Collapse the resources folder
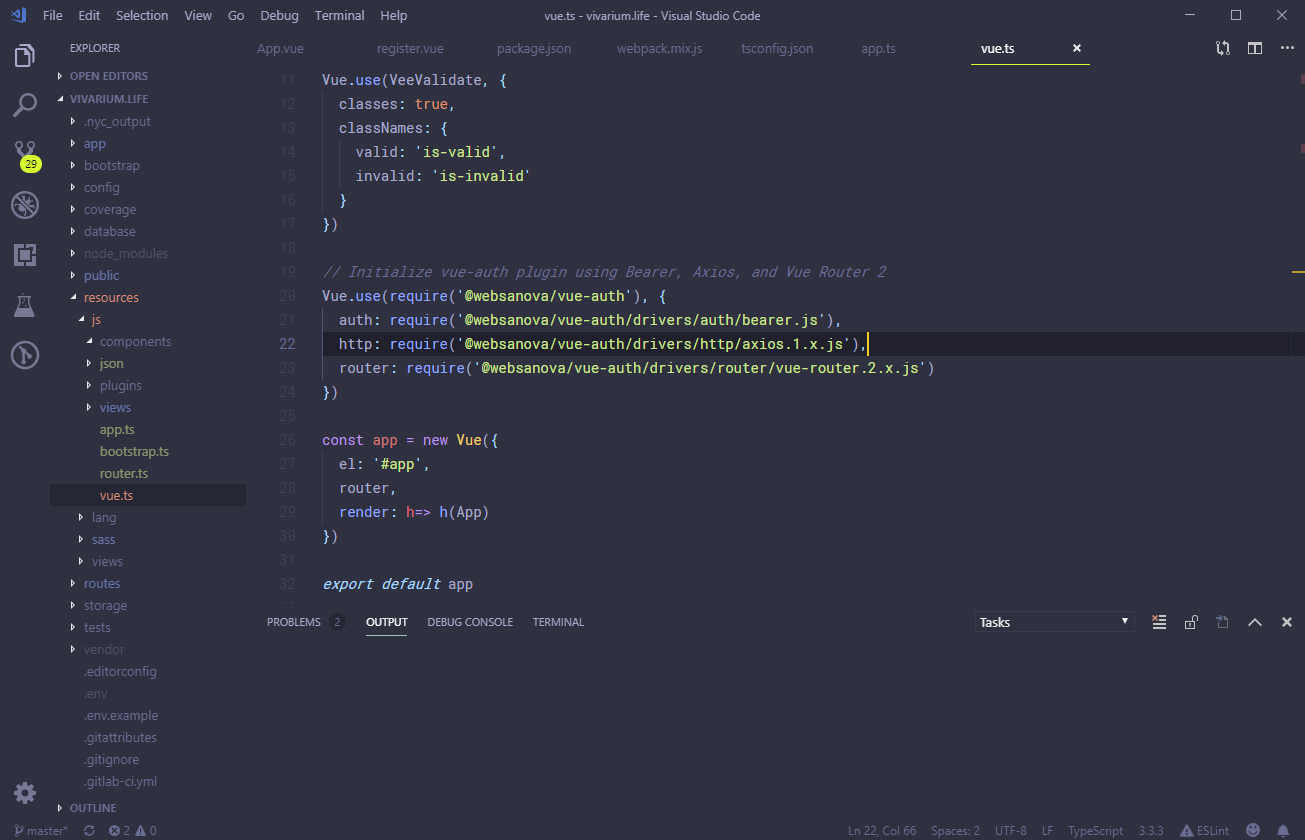 (111, 298)
